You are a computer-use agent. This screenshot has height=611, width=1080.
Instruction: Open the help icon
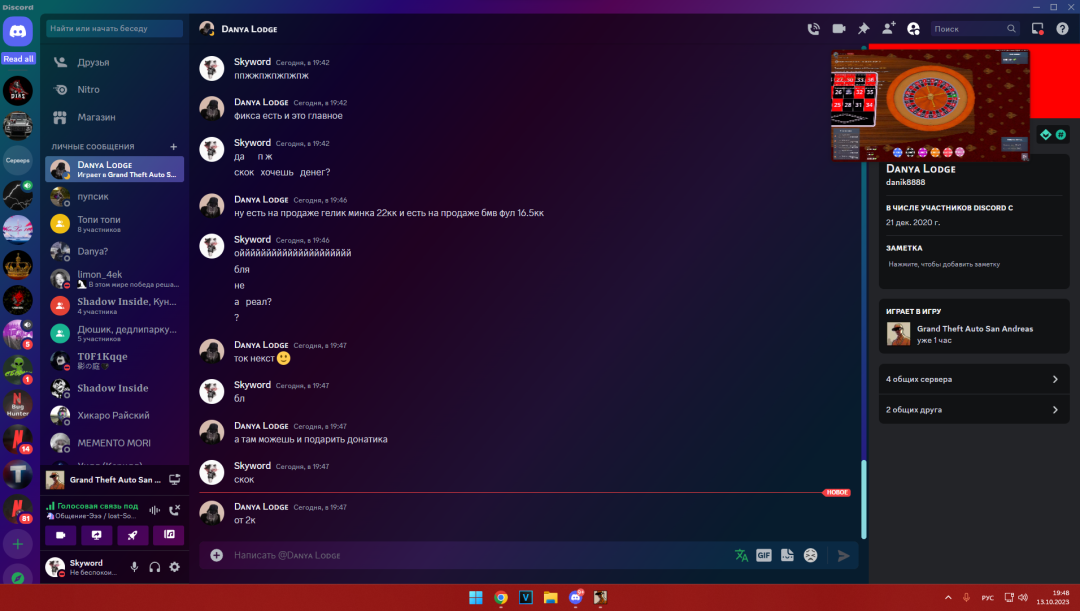pos(1062,29)
